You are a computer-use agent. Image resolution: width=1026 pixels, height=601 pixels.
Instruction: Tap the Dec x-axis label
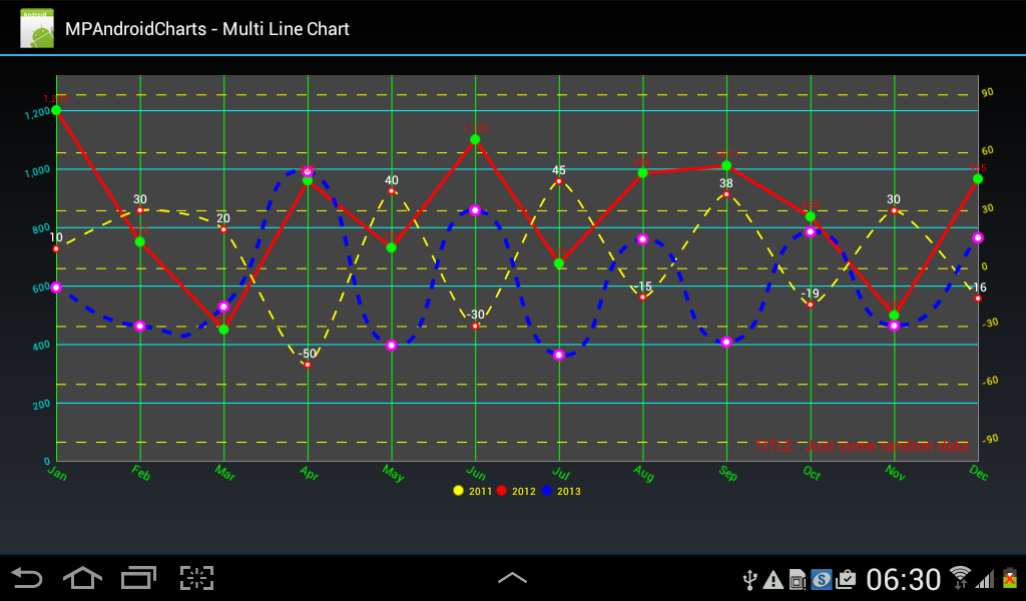click(979, 473)
